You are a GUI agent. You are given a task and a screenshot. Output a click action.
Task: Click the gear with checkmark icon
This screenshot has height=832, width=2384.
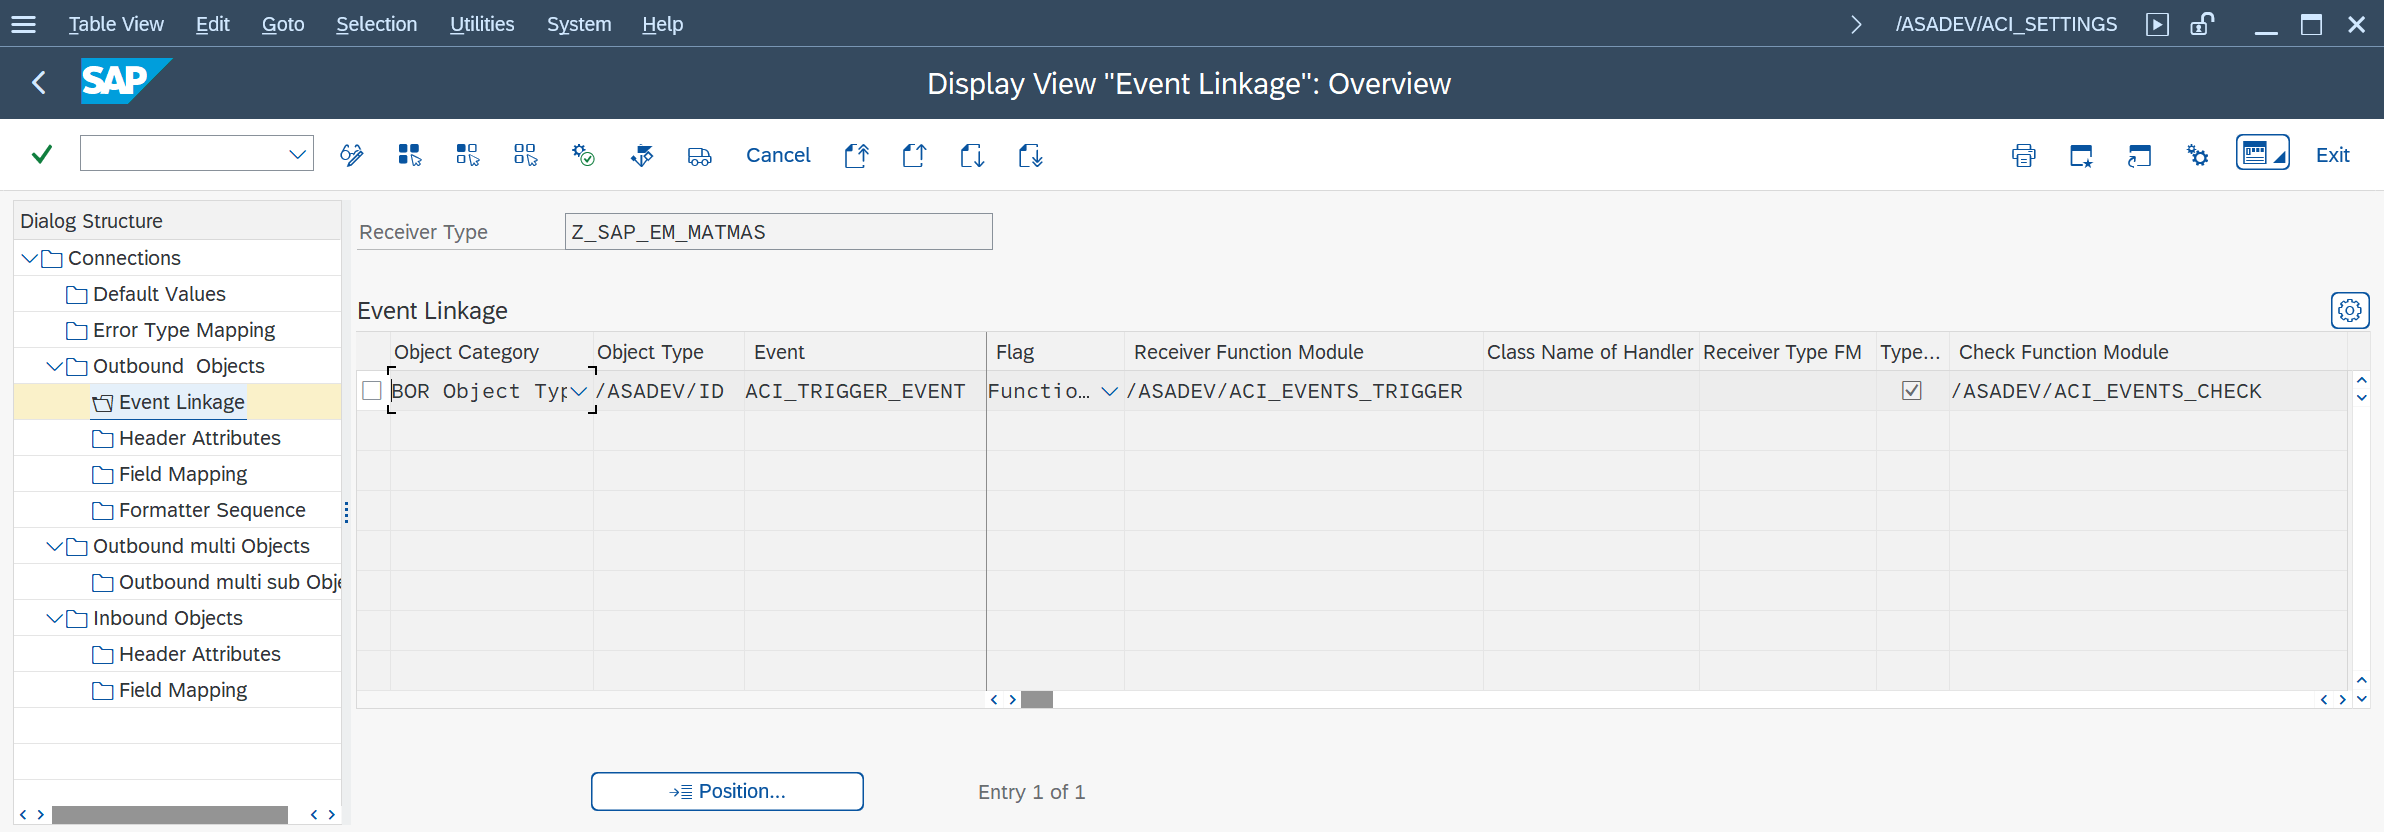tap(583, 155)
